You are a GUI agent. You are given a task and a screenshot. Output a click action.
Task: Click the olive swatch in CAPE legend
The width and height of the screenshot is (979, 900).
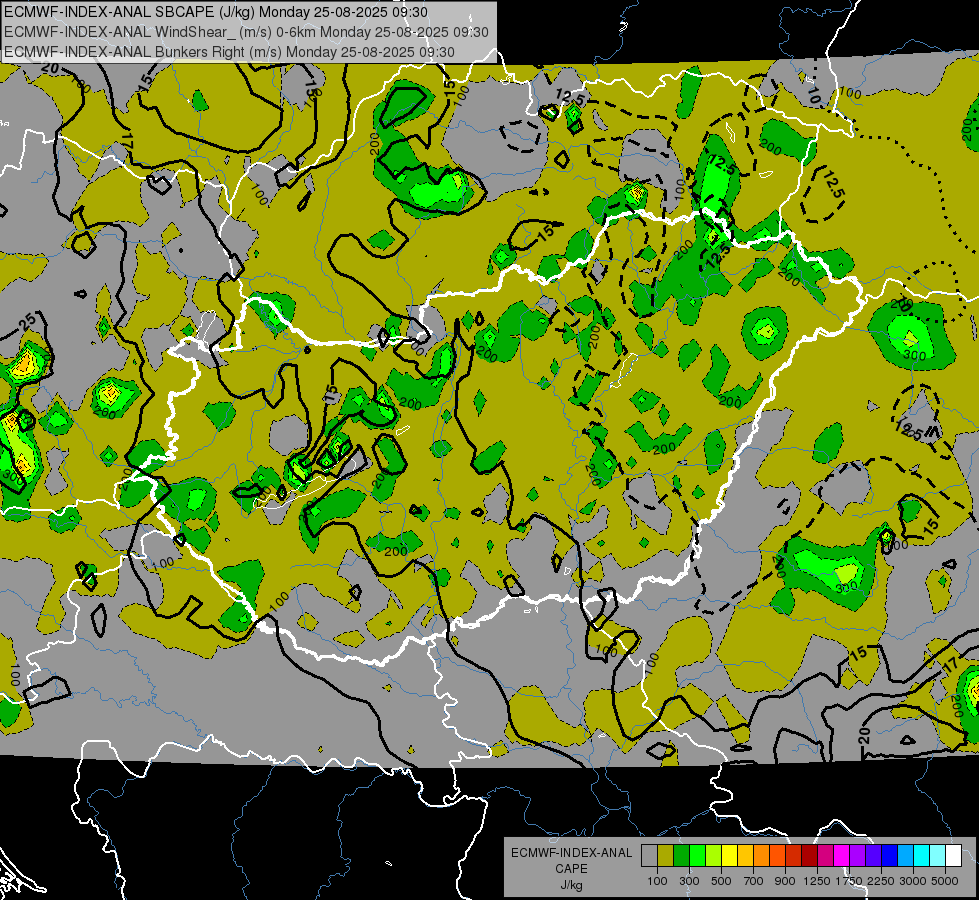coord(666,856)
